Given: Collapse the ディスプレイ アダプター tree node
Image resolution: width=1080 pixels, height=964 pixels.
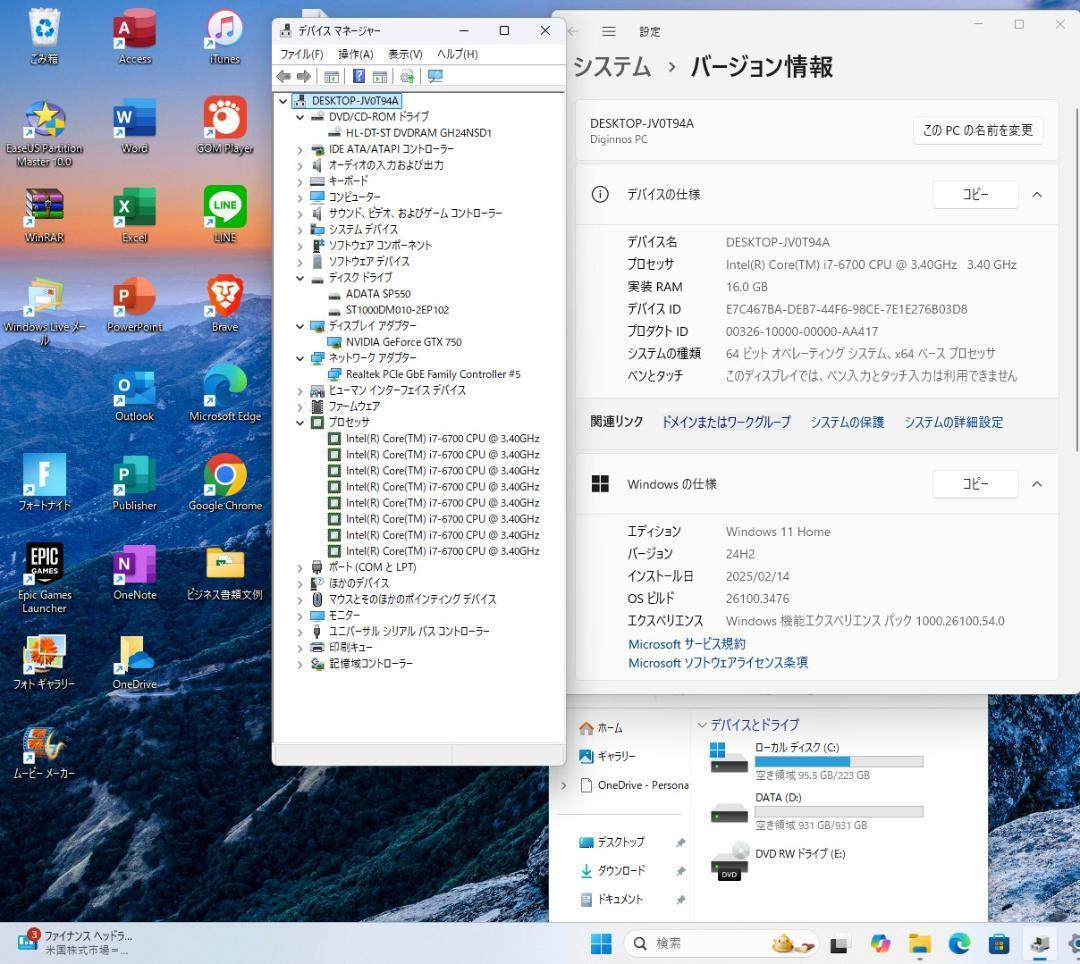Looking at the screenshot, I should pos(300,326).
